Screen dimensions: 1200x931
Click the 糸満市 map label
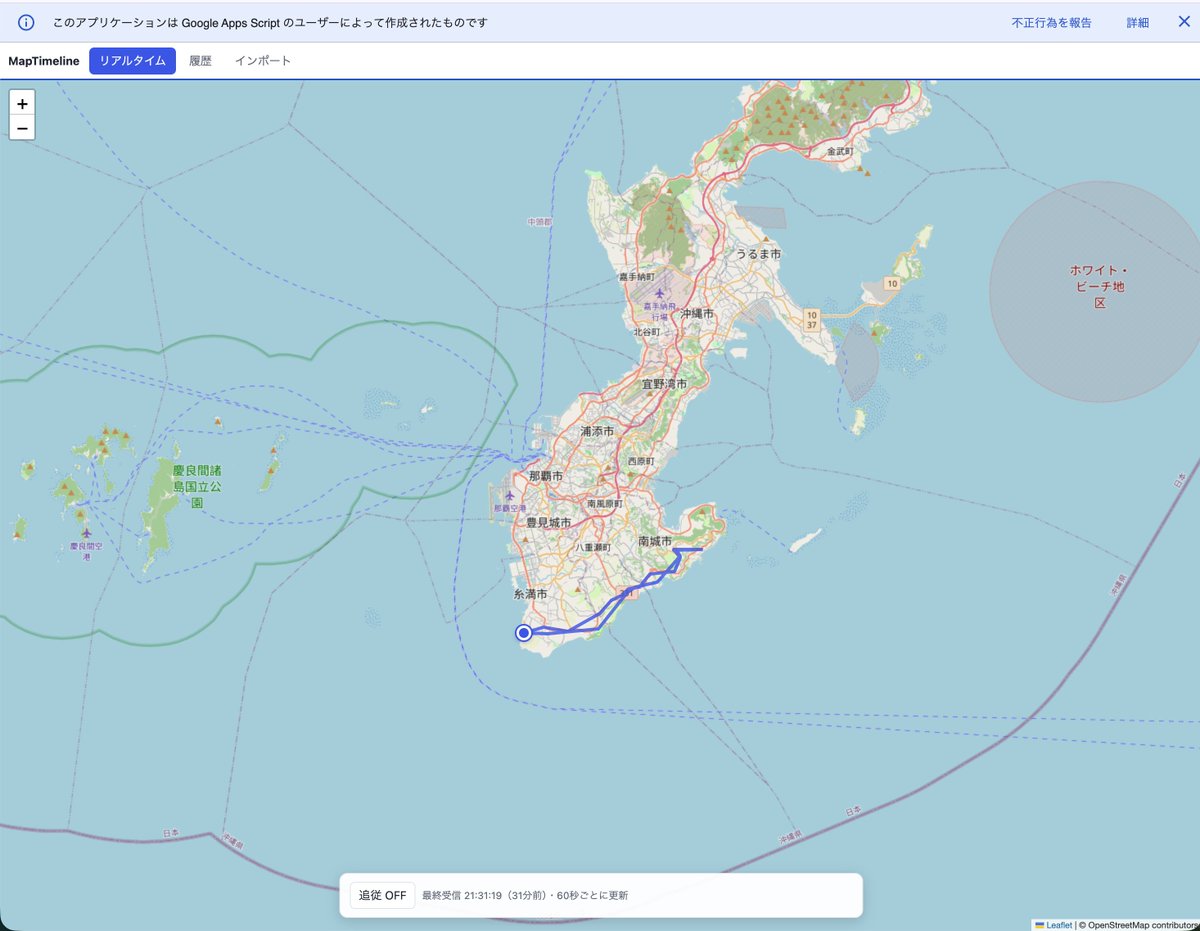coord(530,594)
